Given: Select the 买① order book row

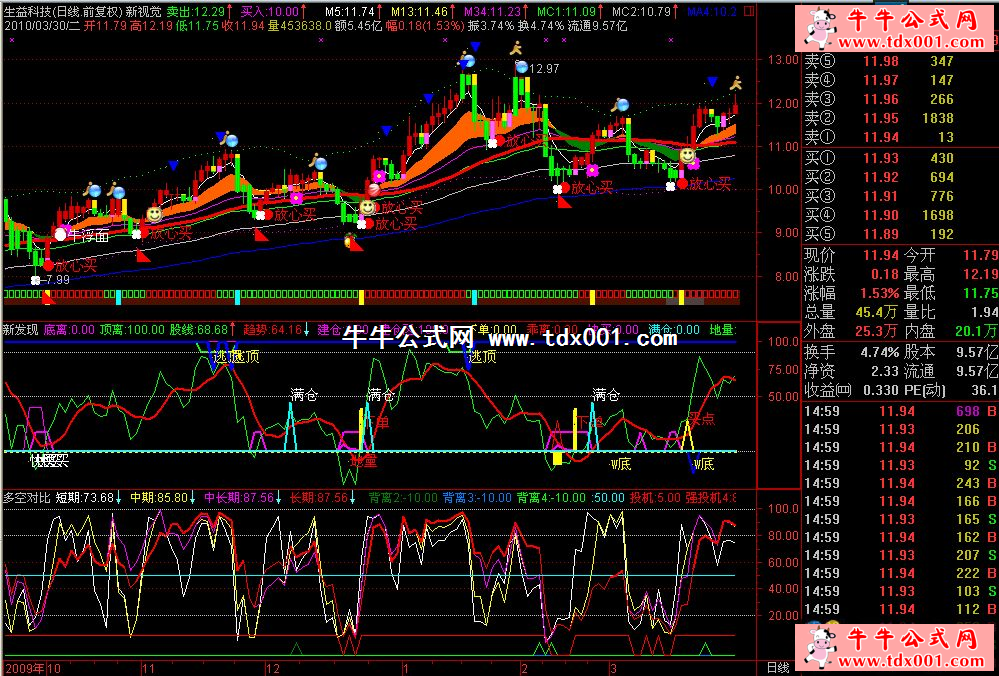Looking at the screenshot, I should pos(898,158).
